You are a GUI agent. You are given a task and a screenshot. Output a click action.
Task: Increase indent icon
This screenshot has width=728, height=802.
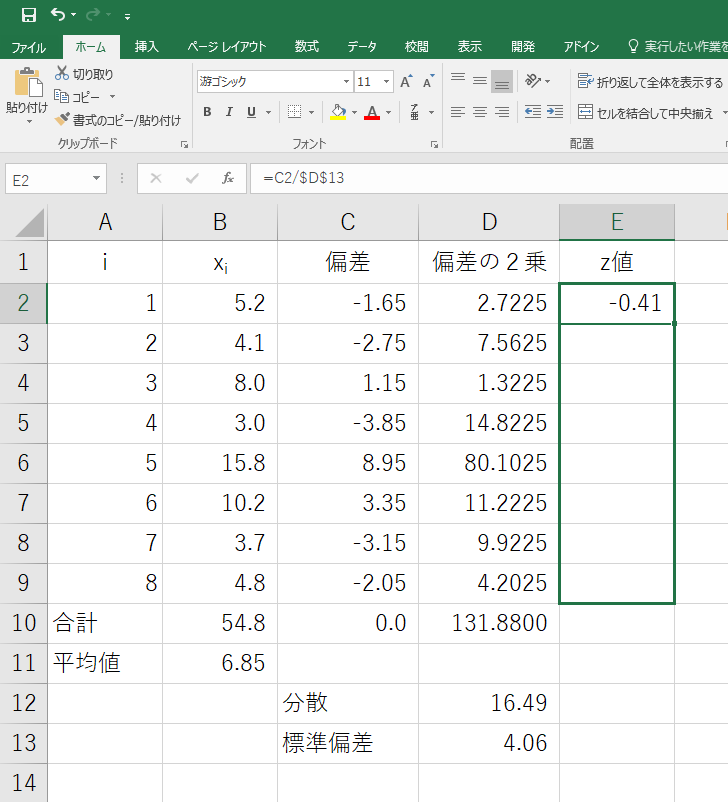click(555, 112)
